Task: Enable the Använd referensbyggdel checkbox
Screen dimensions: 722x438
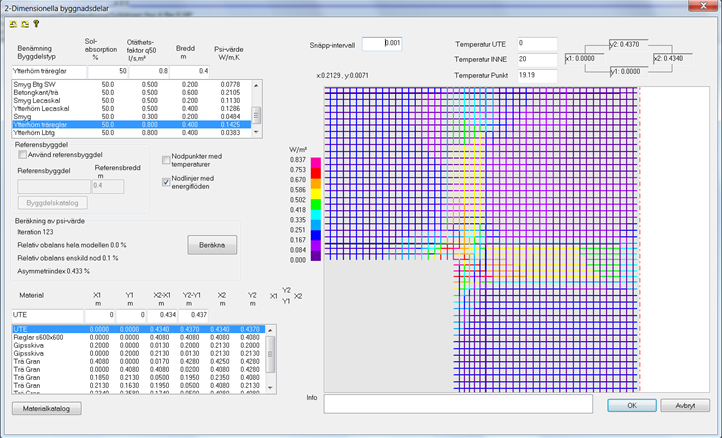Action: (22, 155)
